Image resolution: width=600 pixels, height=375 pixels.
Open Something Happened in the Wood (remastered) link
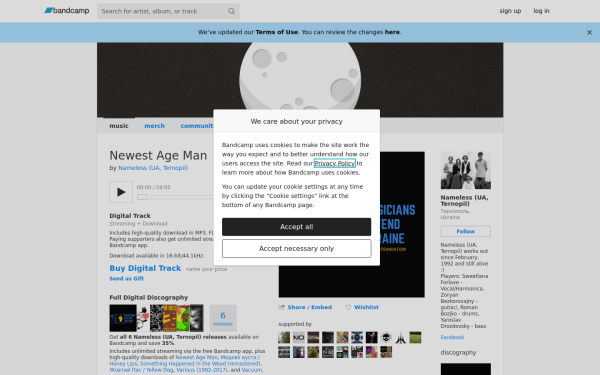coord(201,364)
